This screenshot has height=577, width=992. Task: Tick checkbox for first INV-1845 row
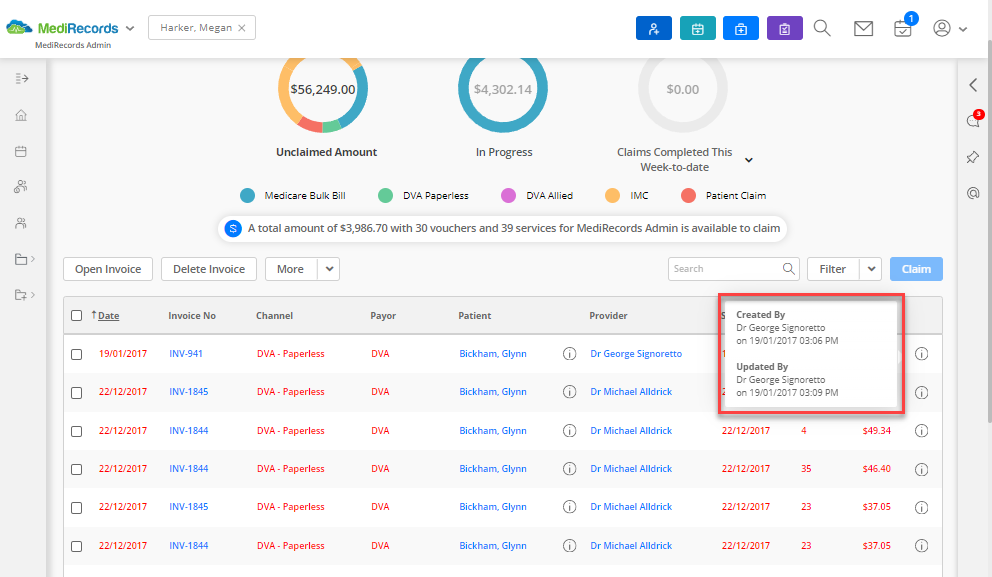pos(77,393)
